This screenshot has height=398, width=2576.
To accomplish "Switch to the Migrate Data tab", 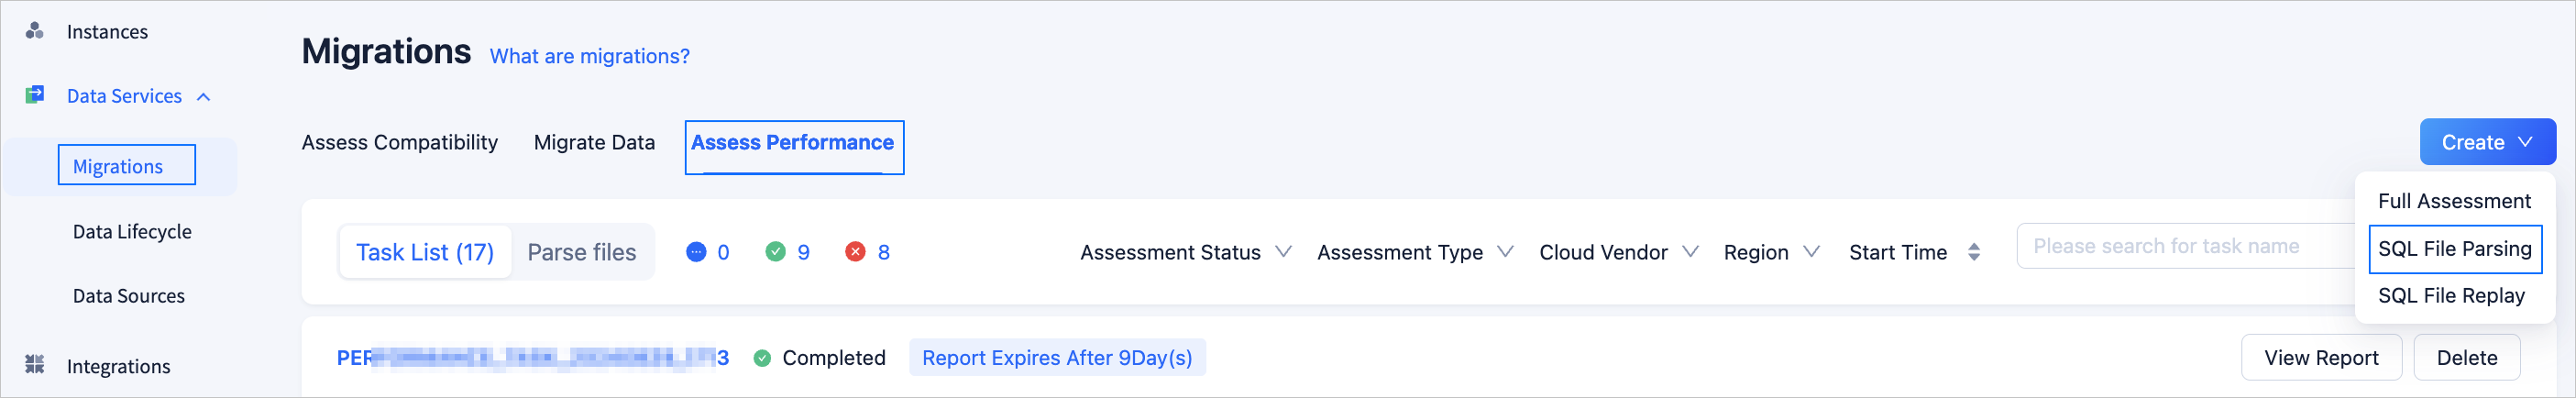I will click(594, 143).
